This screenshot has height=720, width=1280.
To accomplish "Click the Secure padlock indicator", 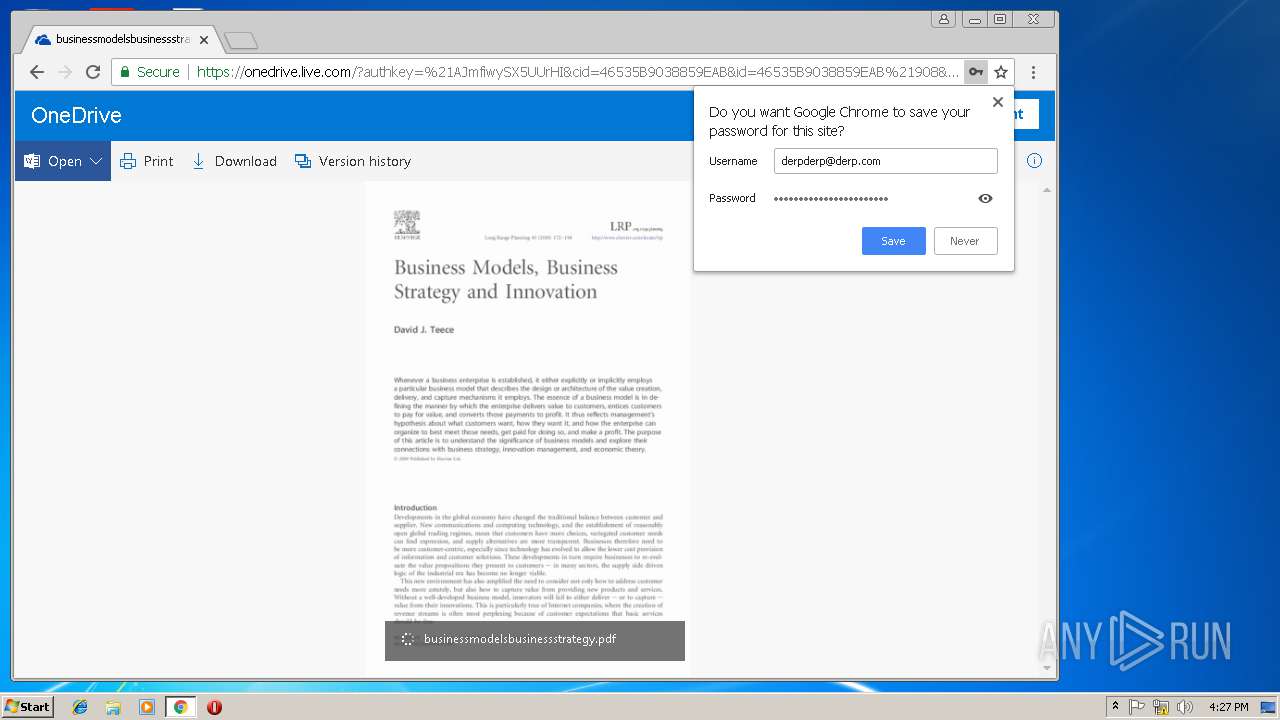I will pos(150,72).
